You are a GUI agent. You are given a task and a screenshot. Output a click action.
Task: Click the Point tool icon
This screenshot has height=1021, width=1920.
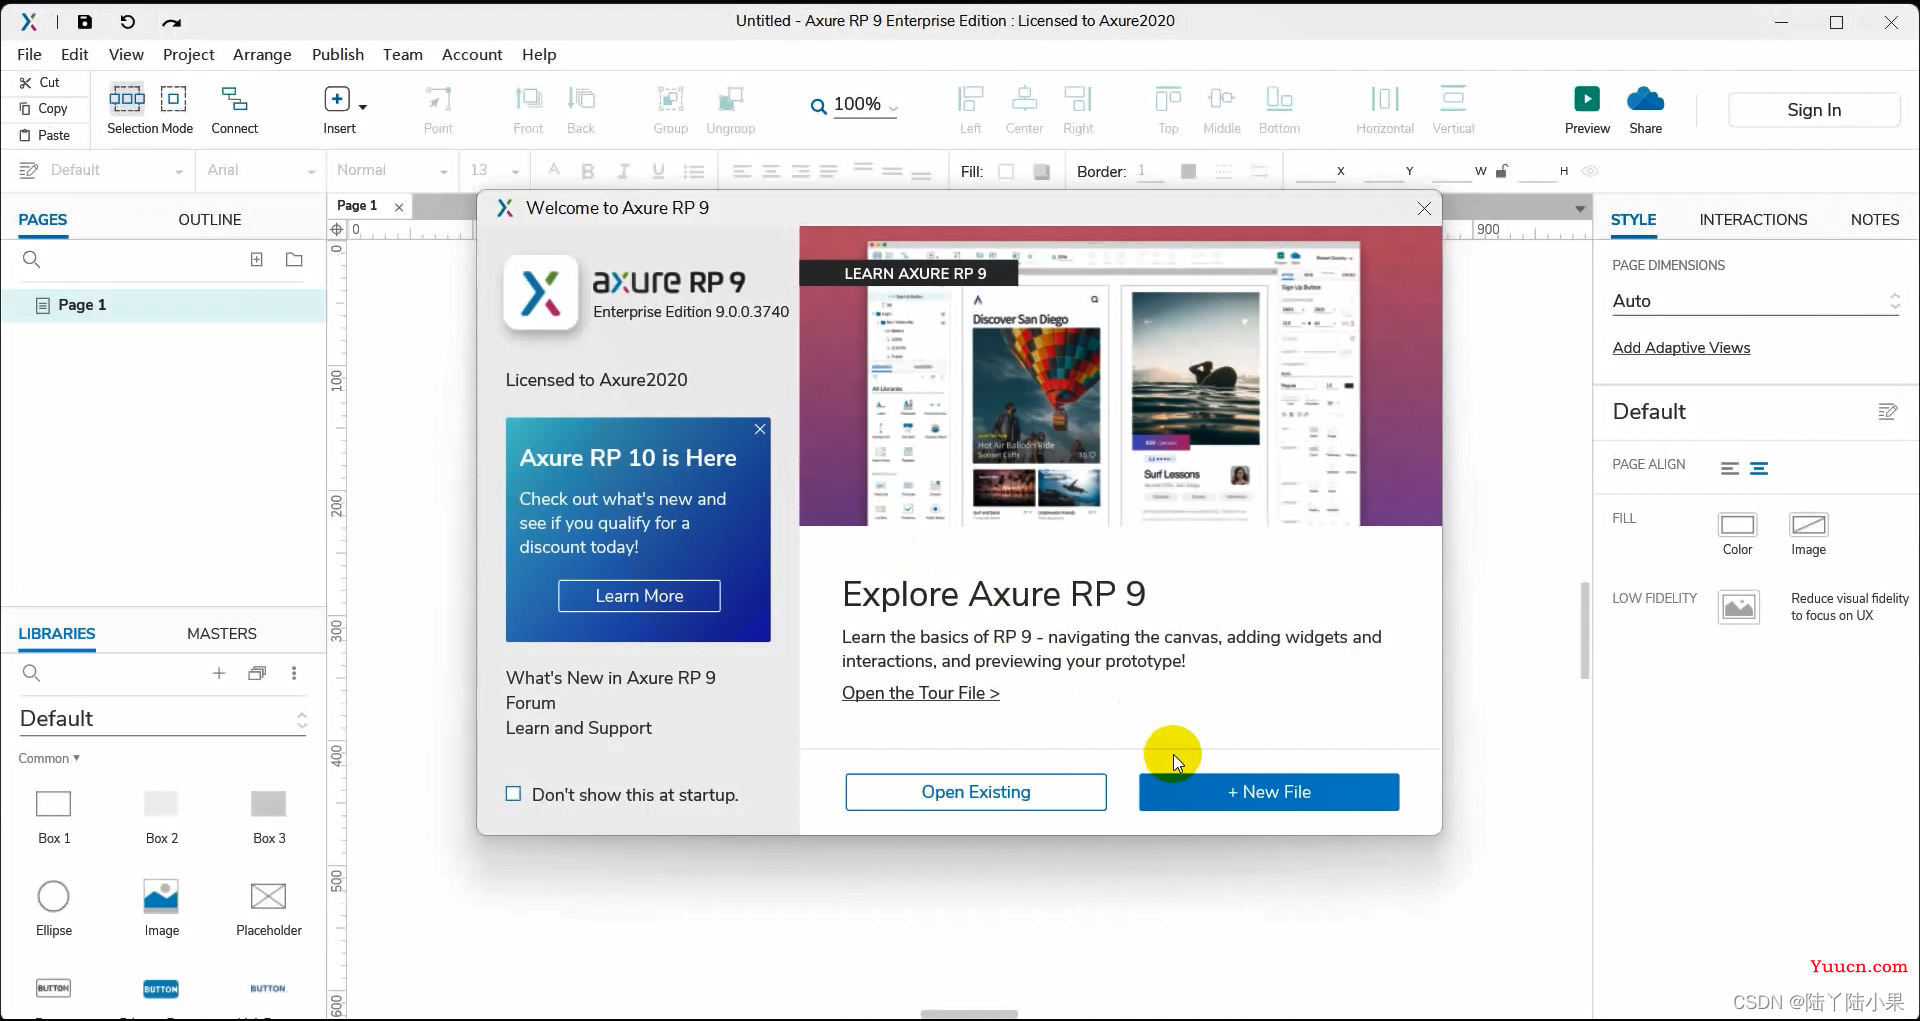click(x=438, y=98)
